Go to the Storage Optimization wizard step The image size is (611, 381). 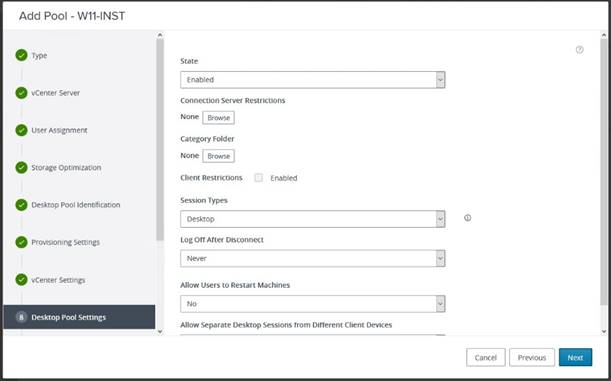click(x=66, y=168)
